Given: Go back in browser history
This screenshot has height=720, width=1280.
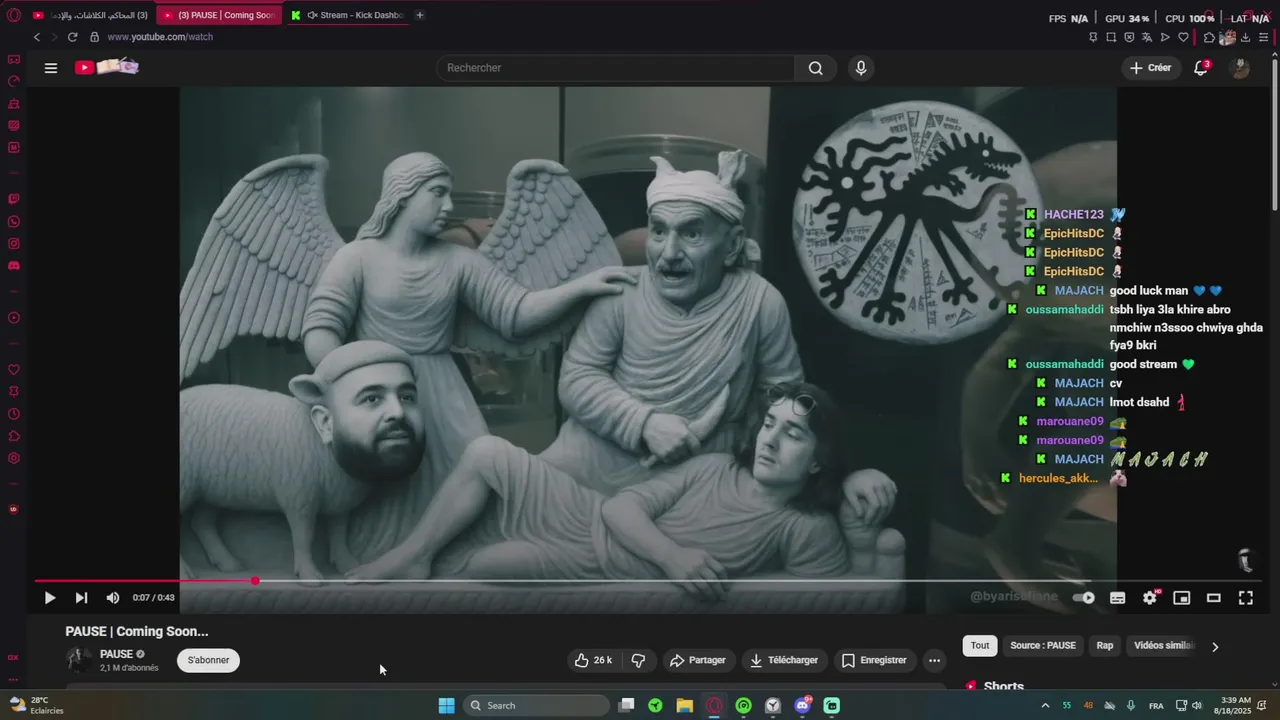Looking at the screenshot, I should point(37,37).
